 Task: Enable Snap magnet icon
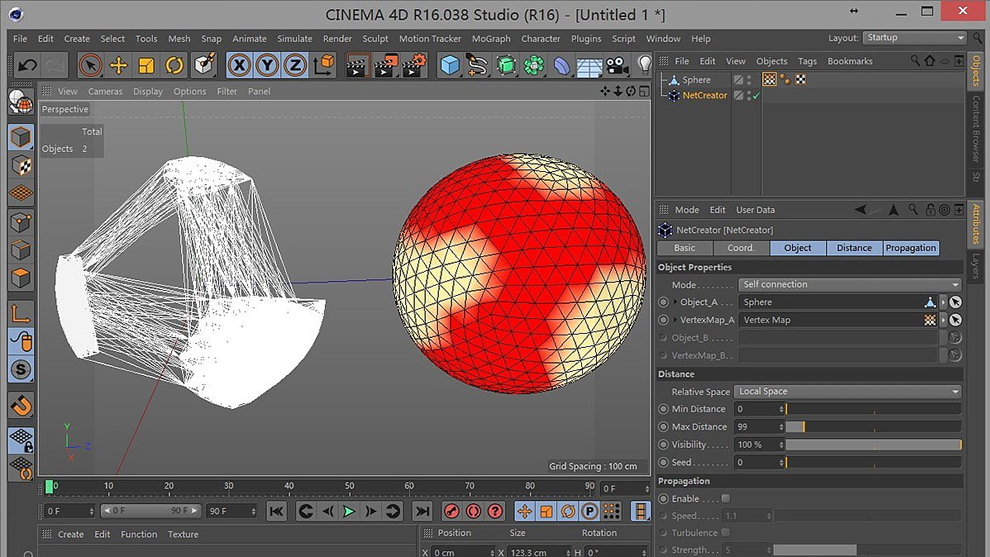tap(21, 405)
